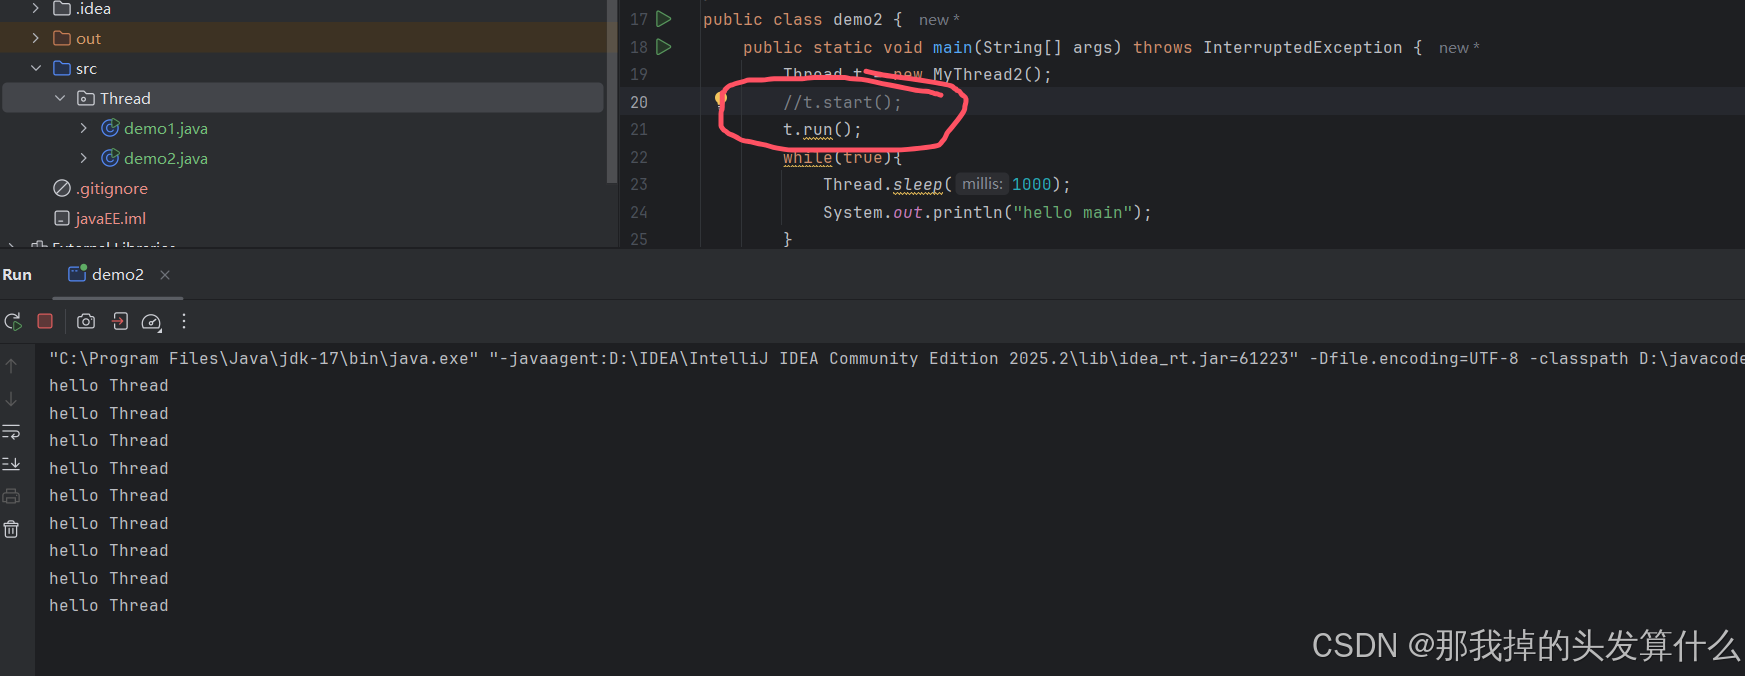Click the out folder icon

(62, 38)
